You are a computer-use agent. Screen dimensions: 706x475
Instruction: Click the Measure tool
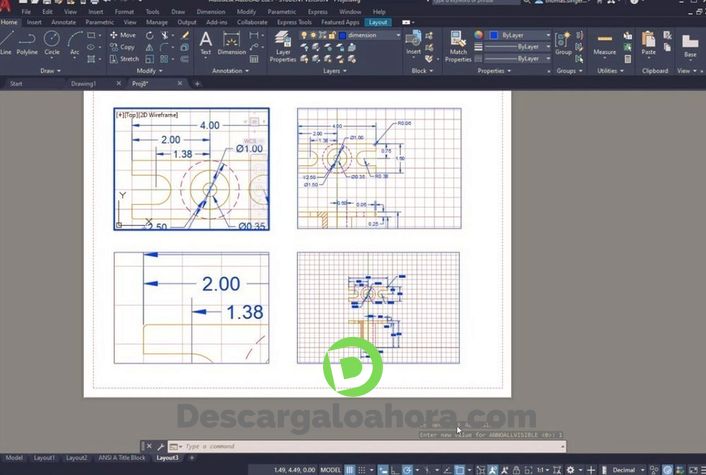(x=605, y=43)
